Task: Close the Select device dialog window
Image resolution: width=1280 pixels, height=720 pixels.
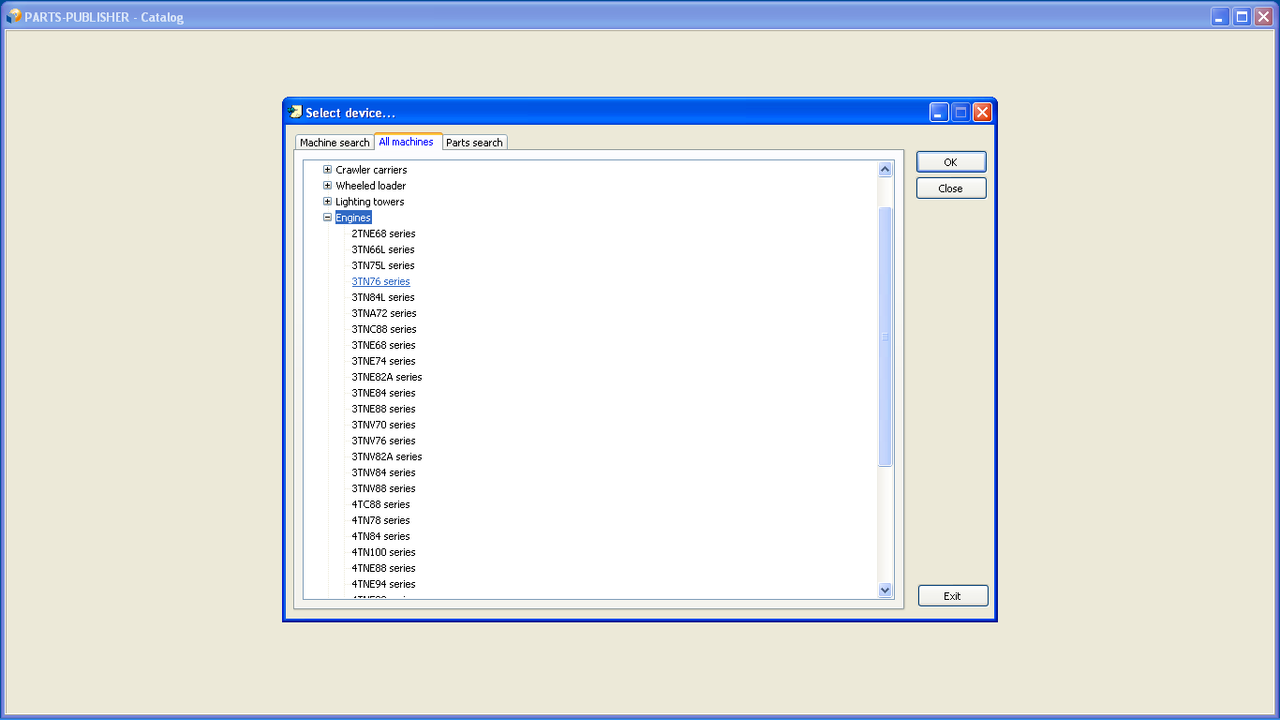Action: (982, 112)
